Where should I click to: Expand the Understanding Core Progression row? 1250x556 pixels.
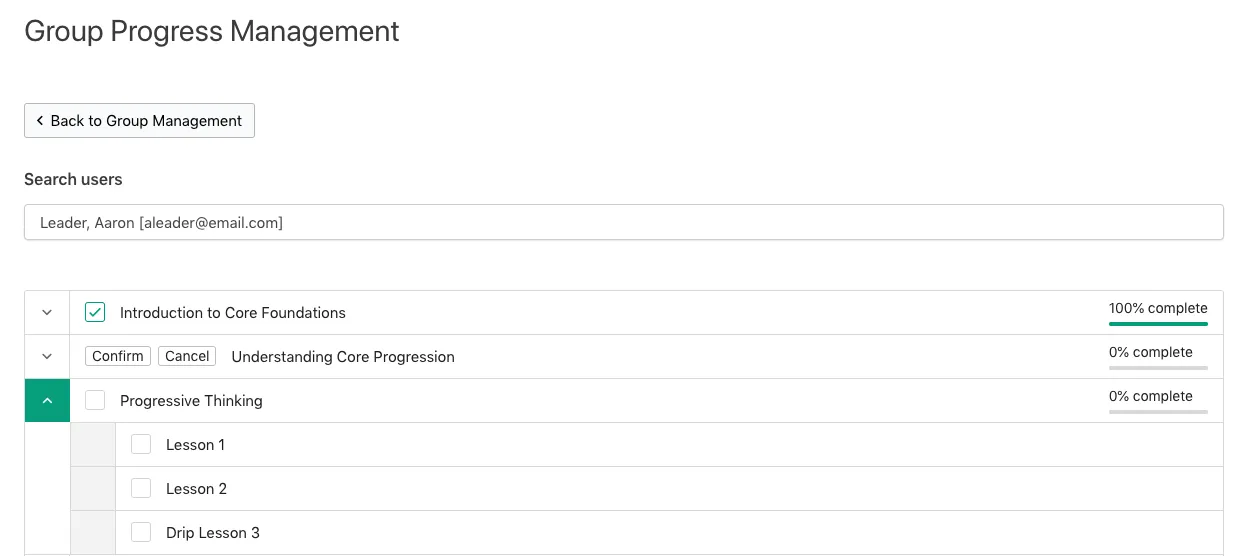tap(47, 357)
